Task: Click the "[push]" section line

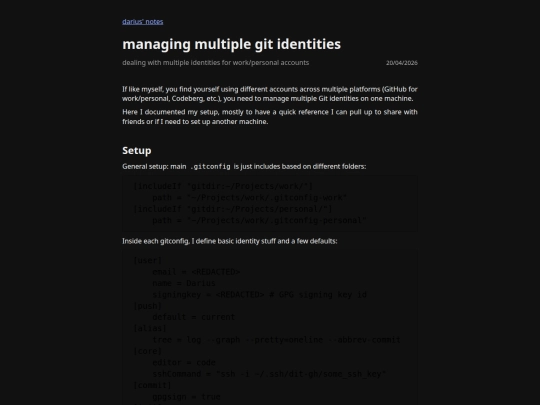Action: (147, 306)
